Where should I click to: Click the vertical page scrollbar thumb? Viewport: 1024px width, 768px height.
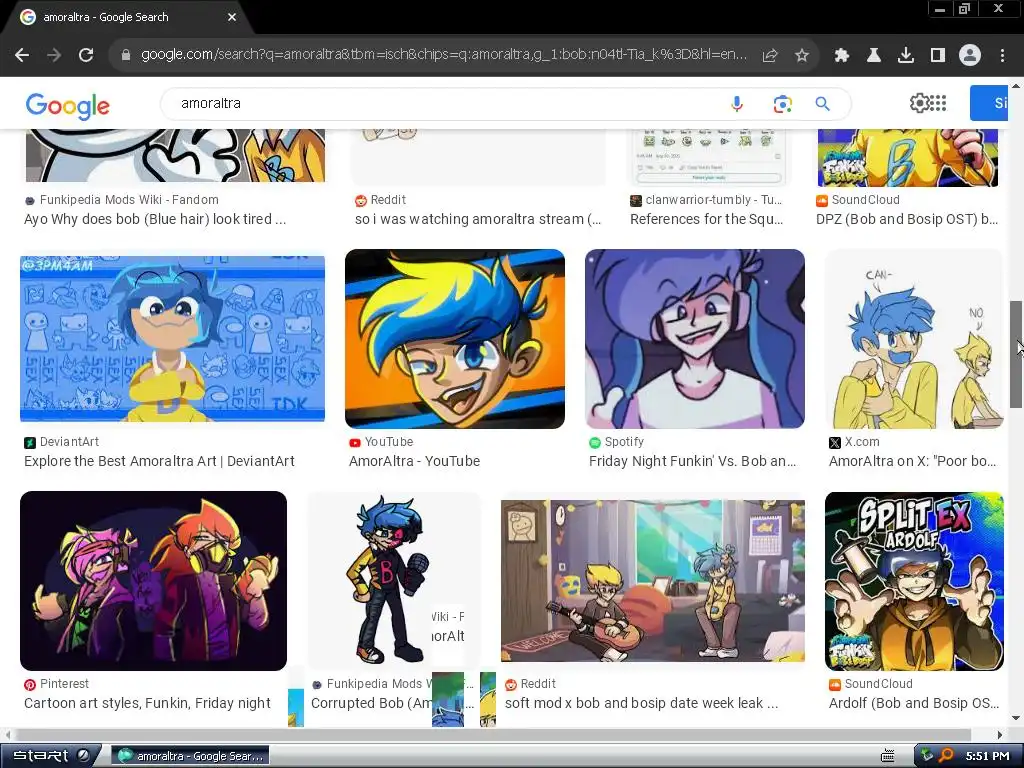pyautogui.click(x=1016, y=355)
